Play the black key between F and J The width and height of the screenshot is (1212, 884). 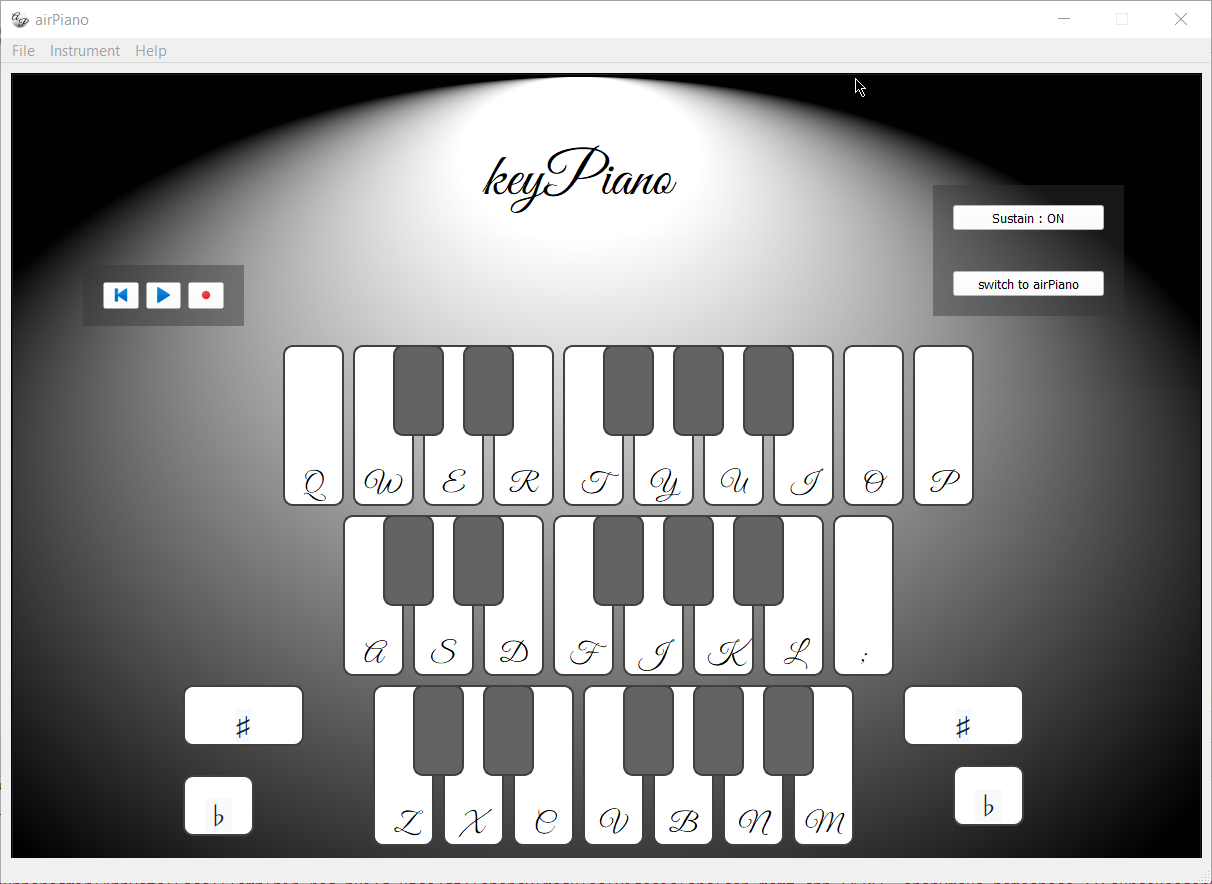point(618,561)
